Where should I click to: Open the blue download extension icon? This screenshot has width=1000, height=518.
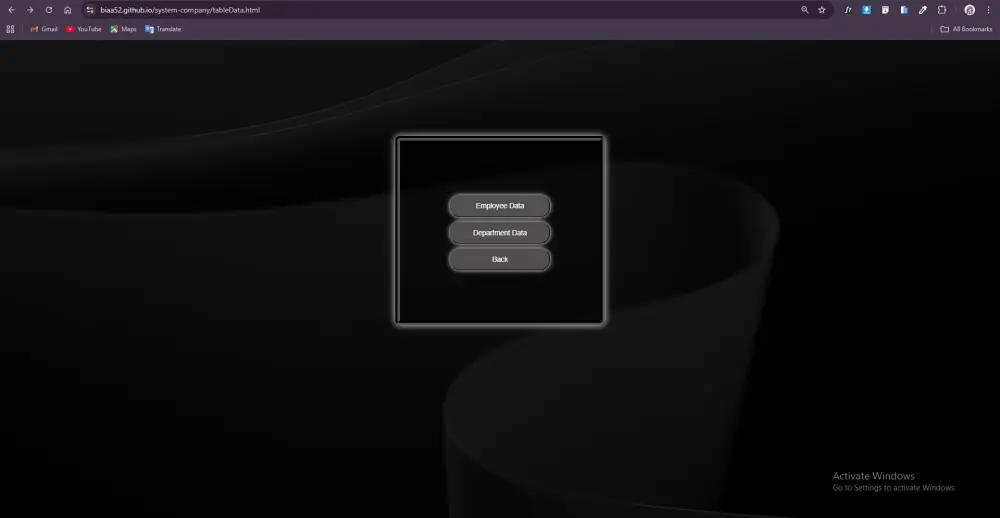tap(867, 10)
